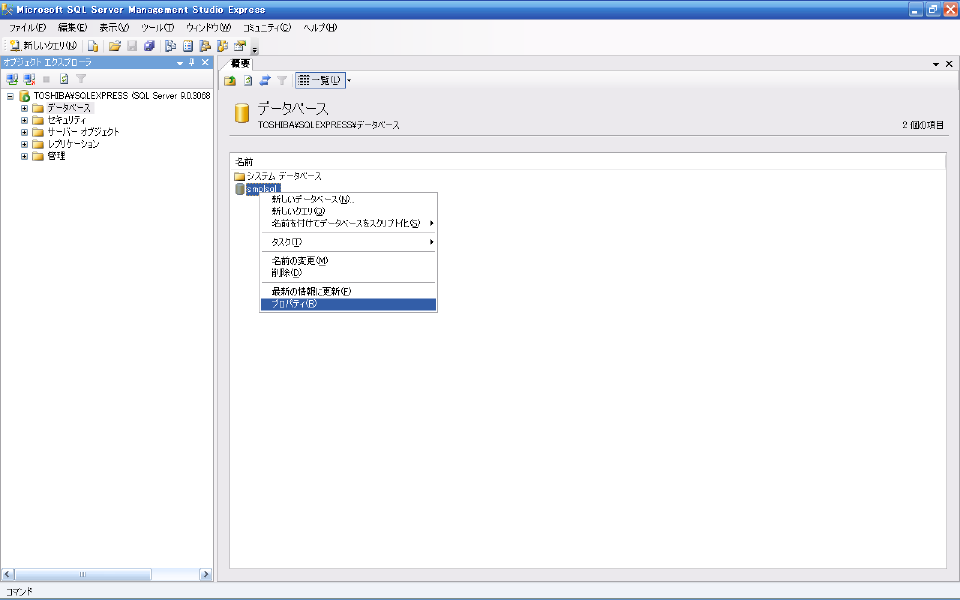Expand the レプリケーション tree node
960x600 pixels.
pyautogui.click(x=24, y=144)
